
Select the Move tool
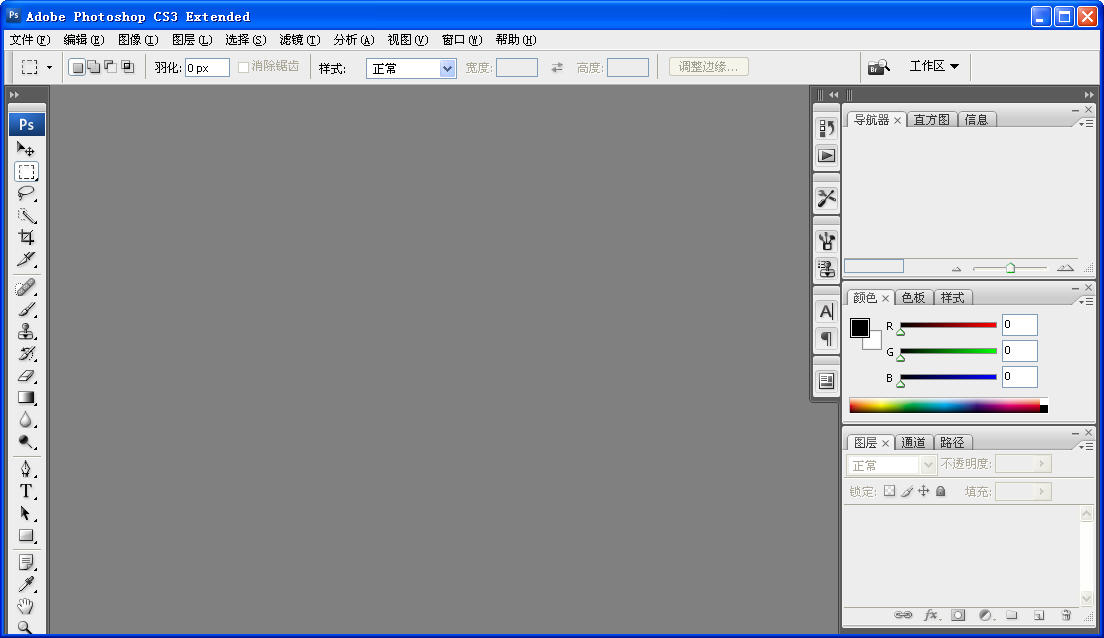(x=26, y=149)
